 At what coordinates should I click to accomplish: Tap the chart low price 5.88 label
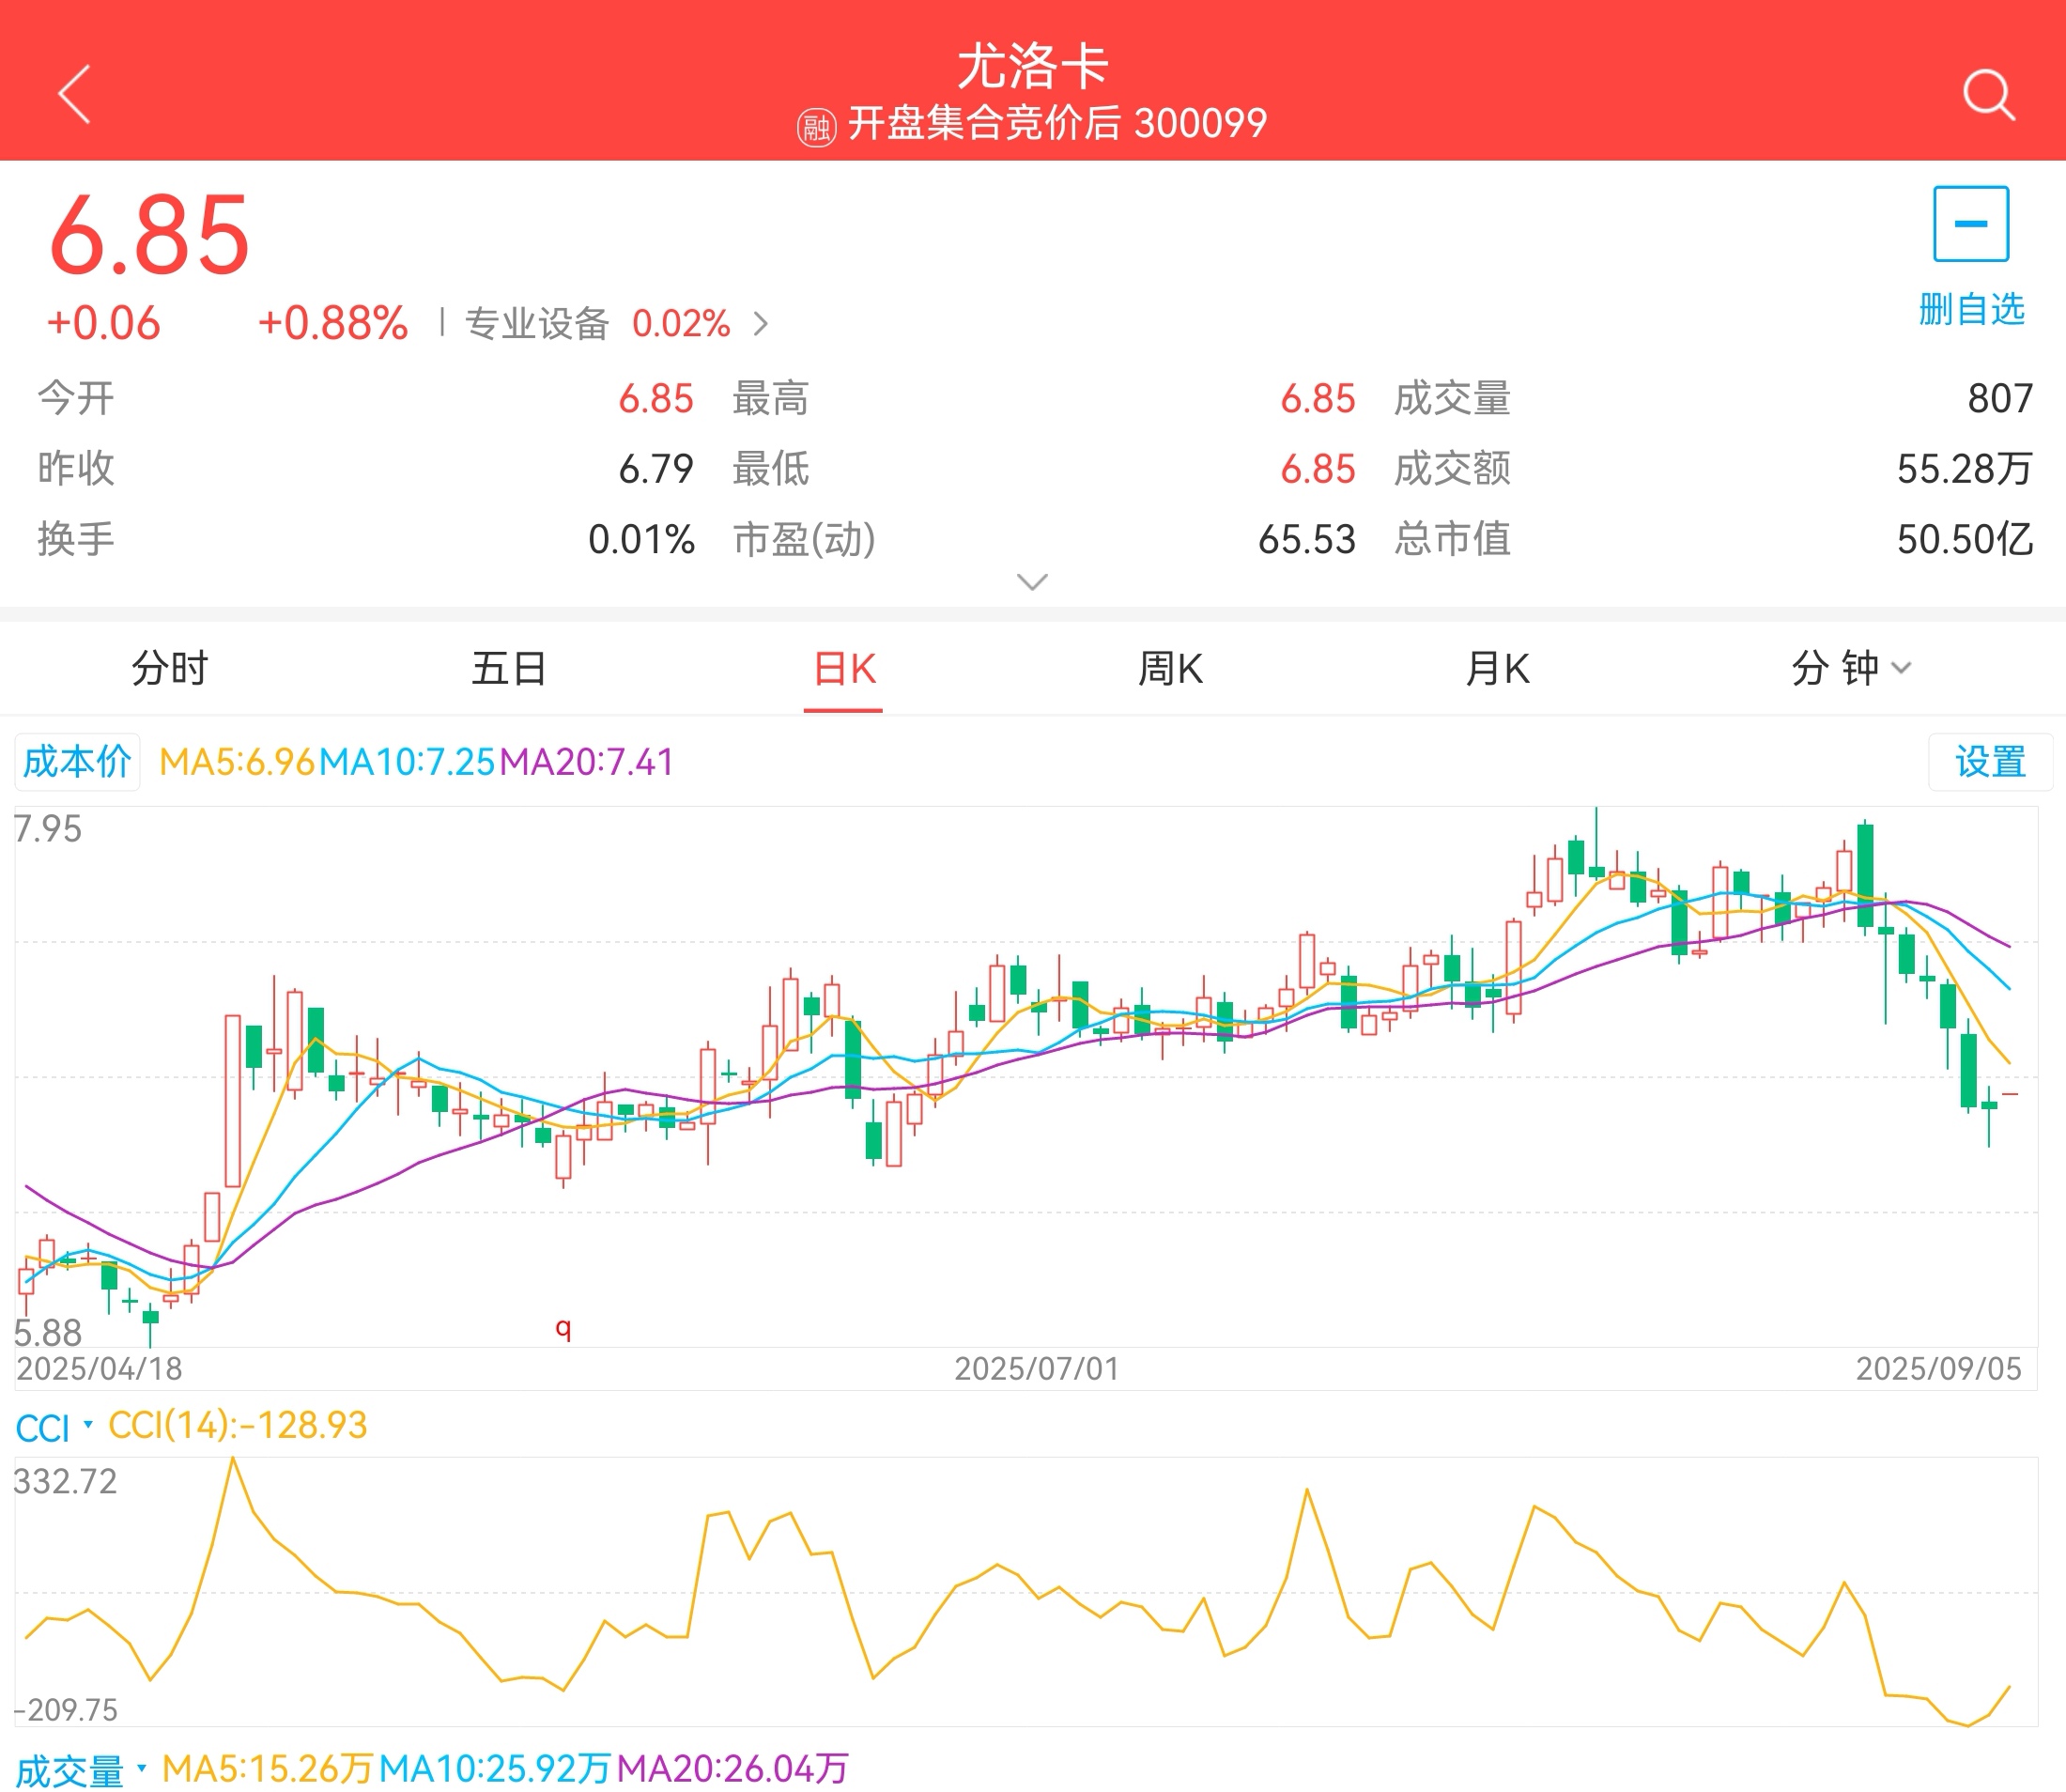[48, 1333]
